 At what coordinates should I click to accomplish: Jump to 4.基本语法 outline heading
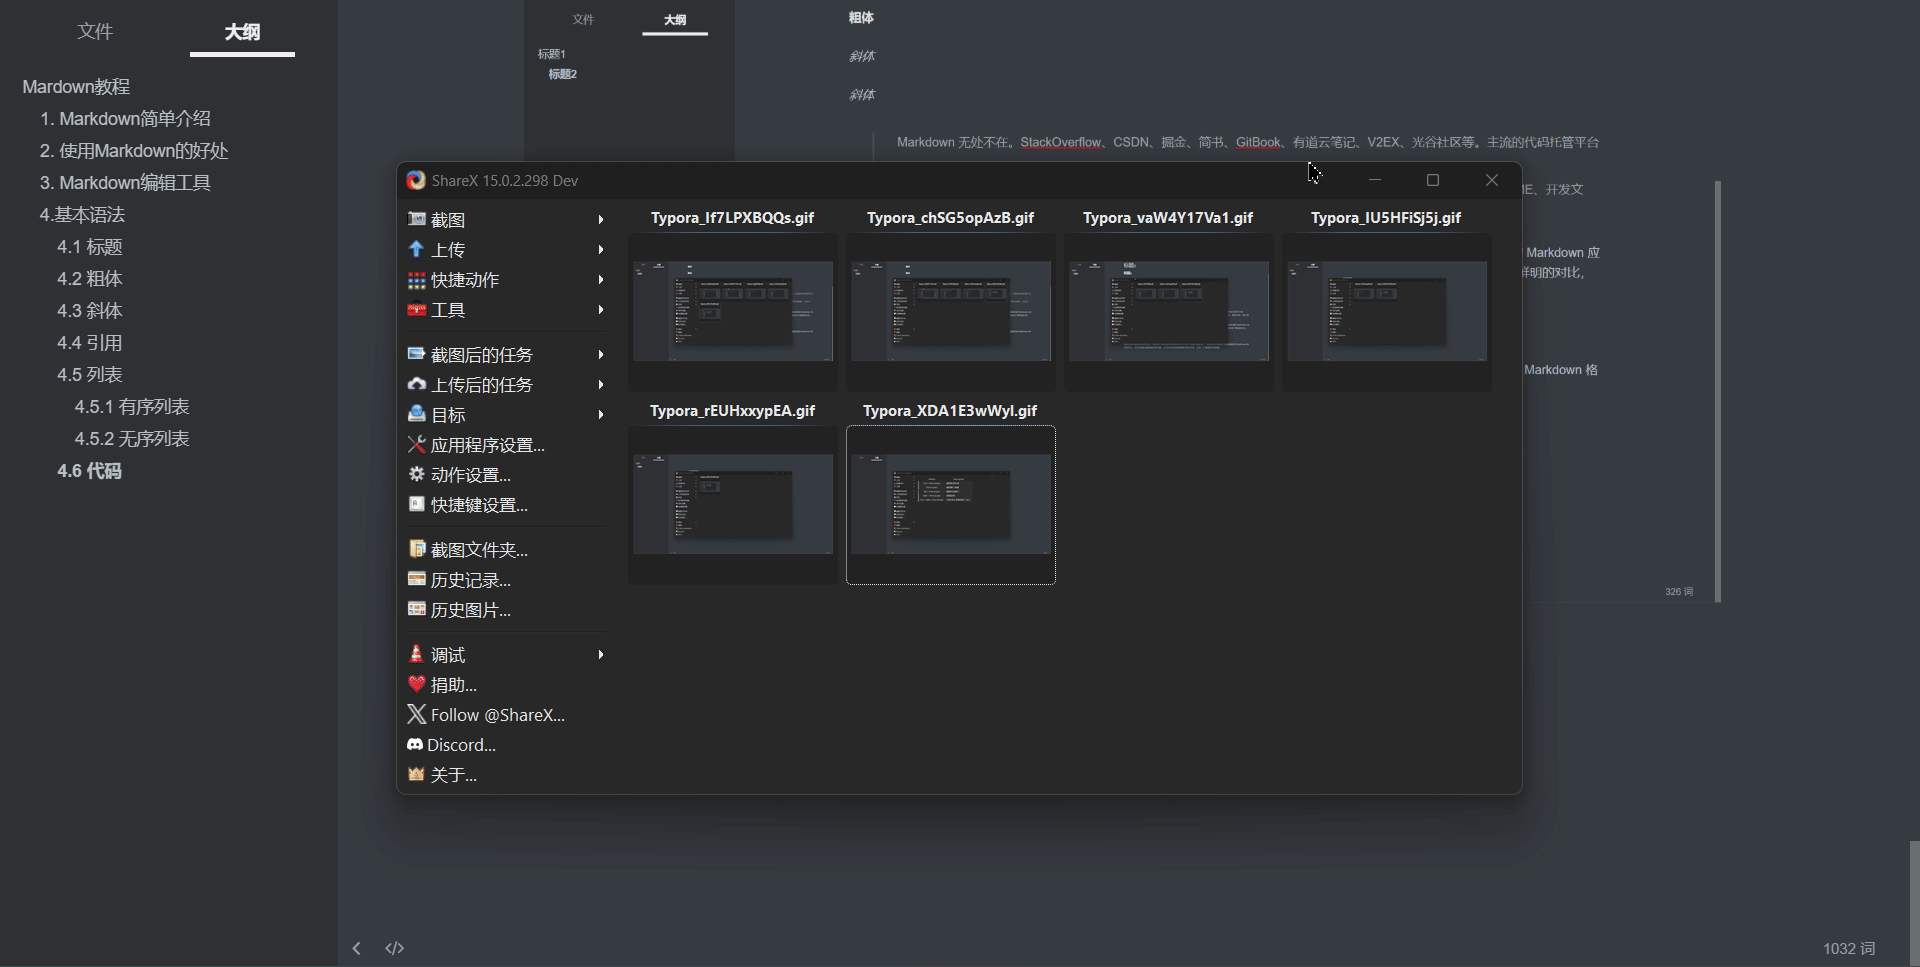coord(82,215)
